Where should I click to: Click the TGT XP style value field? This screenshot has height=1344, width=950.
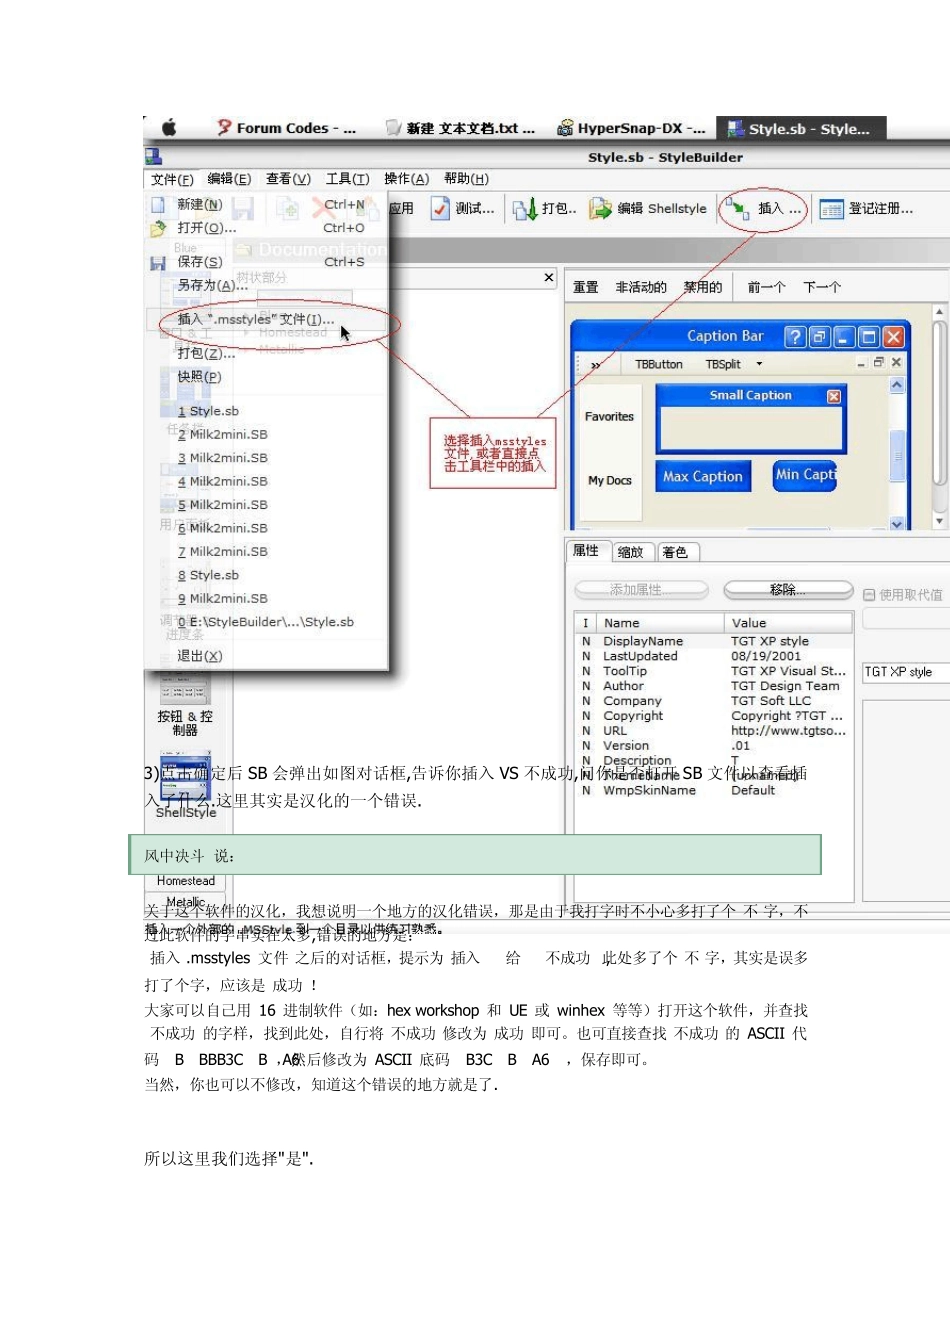pyautogui.click(x=907, y=672)
